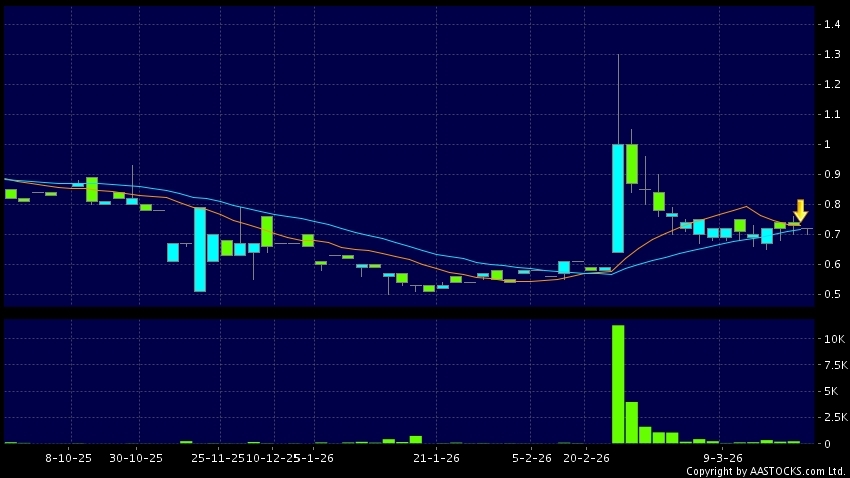Click the upper wick of the spike candle

(x=618, y=100)
